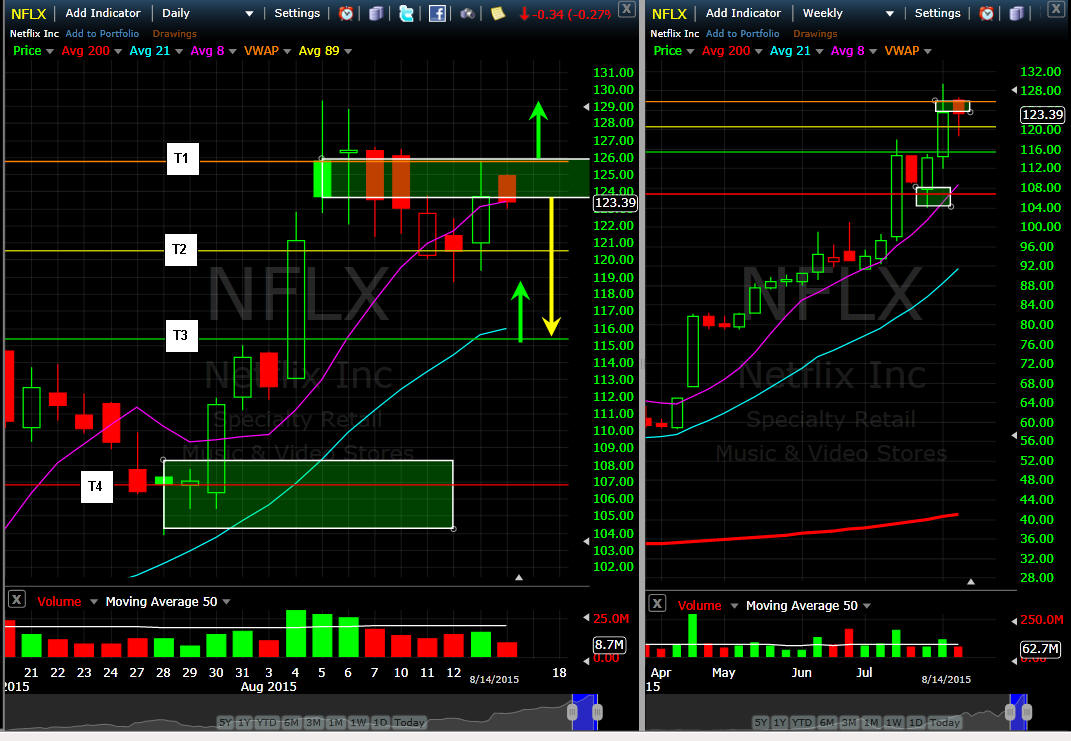Grab left range slider handle in Daily chart
Screen dimensions: 1071x741
tap(572, 713)
